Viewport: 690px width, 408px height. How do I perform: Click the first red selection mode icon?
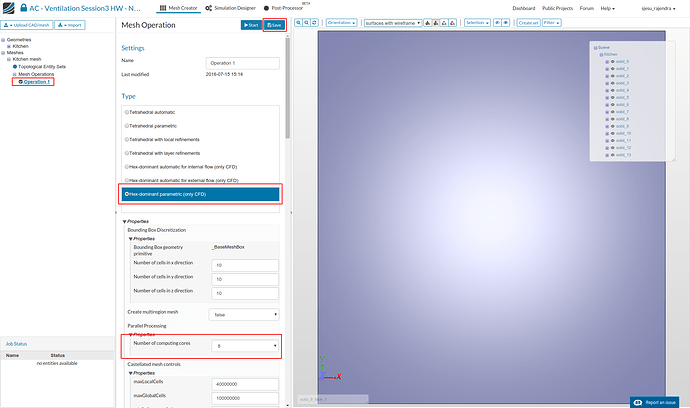click(x=427, y=22)
